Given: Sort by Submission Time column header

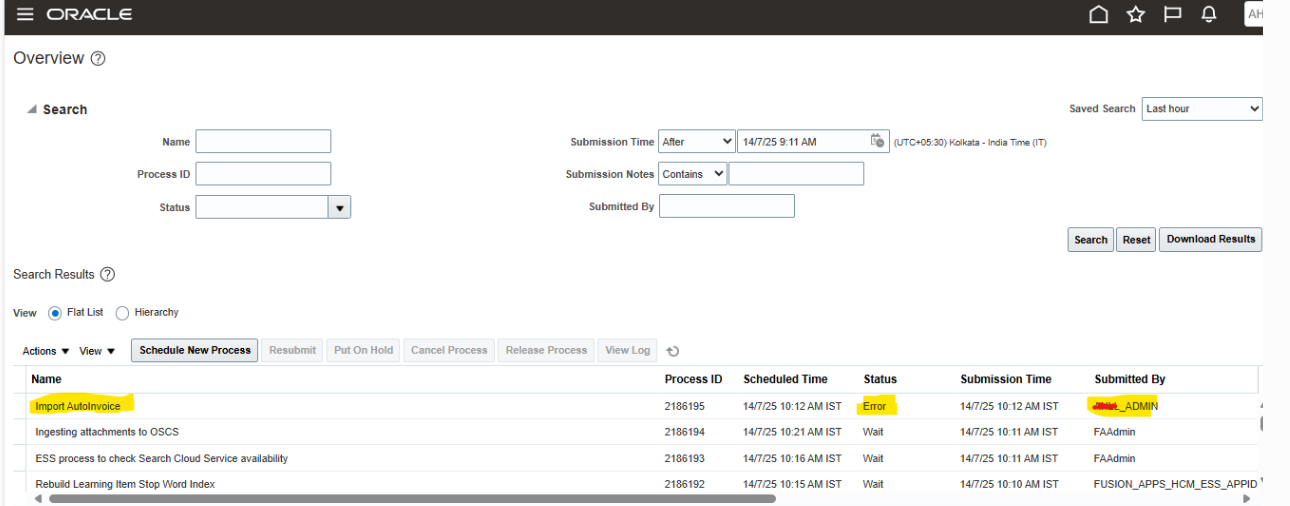Looking at the screenshot, I should point(1006,380).
